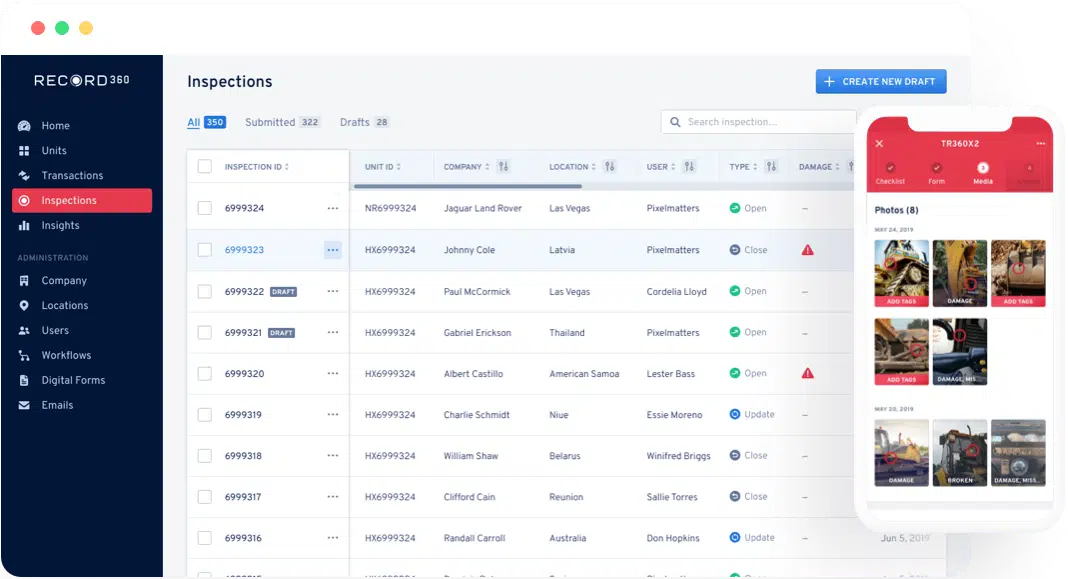Open three-dot menu for inspection 6999324
1068x579 pixels.
(332, 208)
